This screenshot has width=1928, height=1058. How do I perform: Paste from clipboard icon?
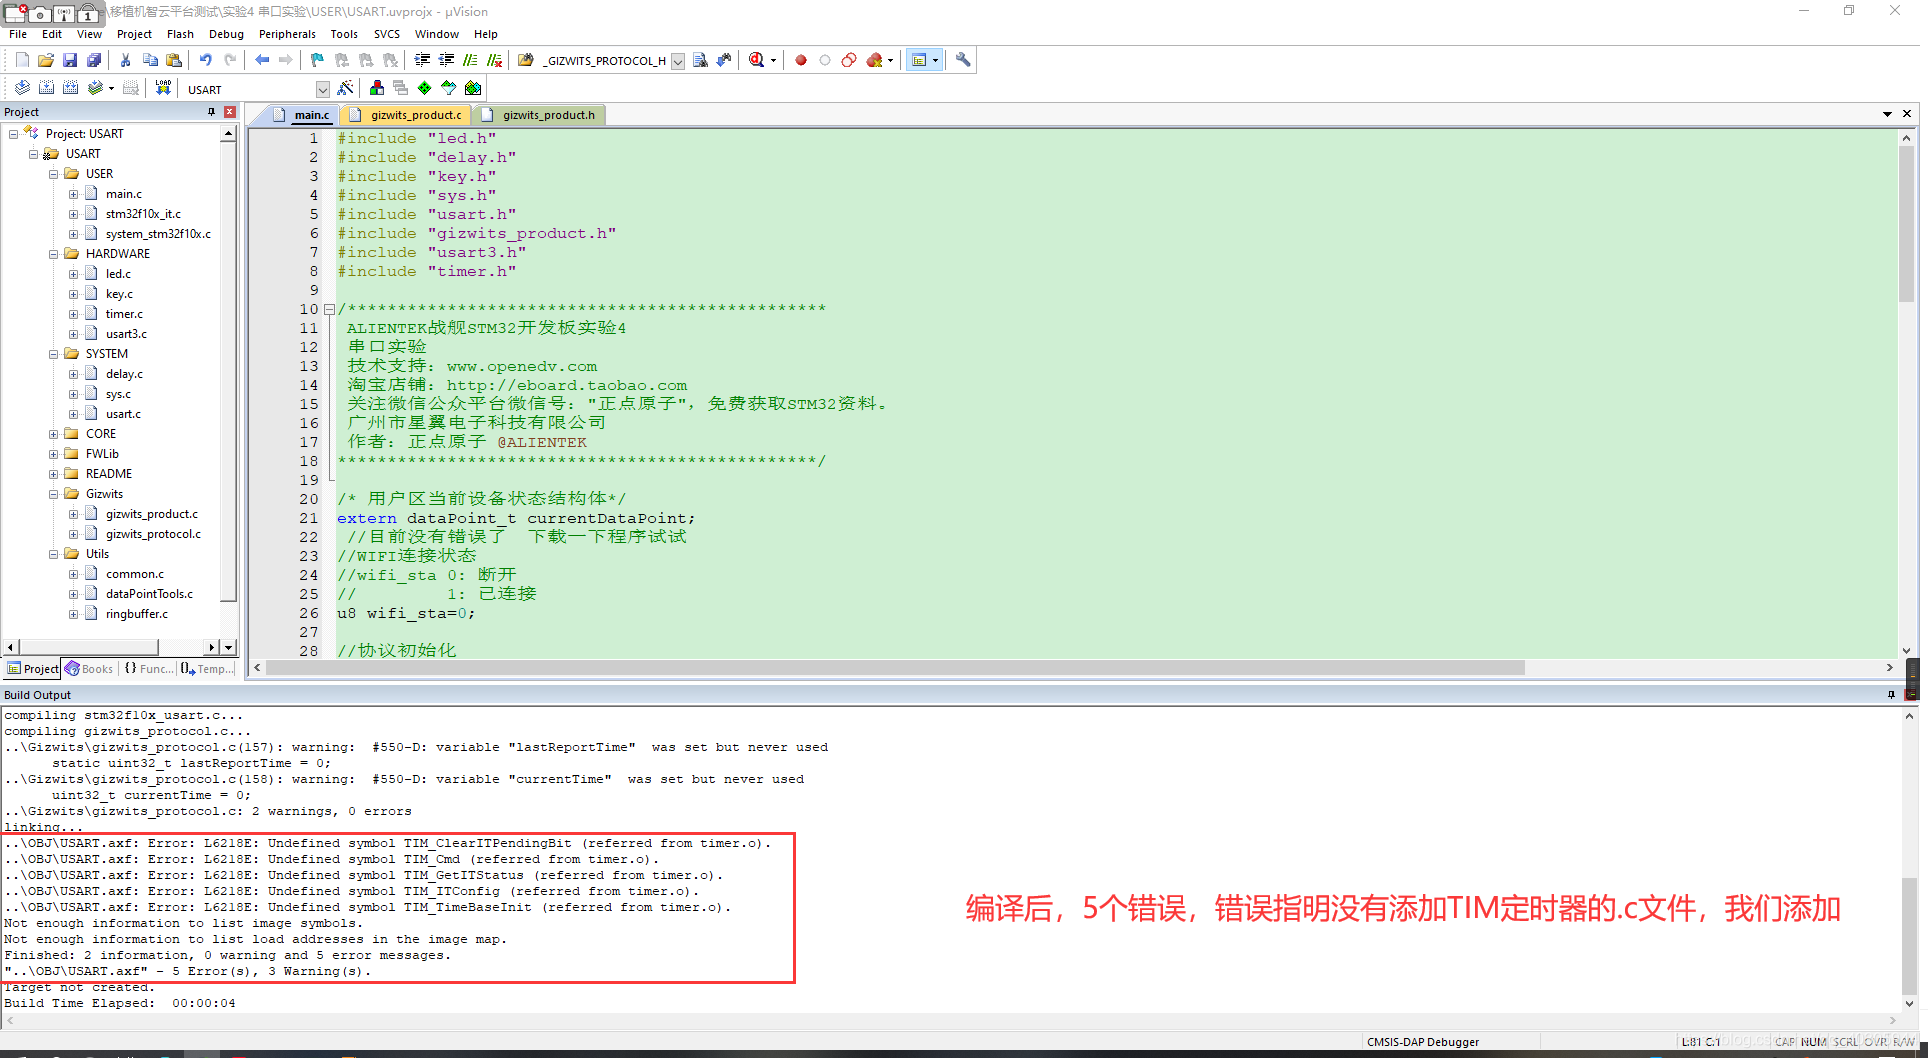(174, 60)
